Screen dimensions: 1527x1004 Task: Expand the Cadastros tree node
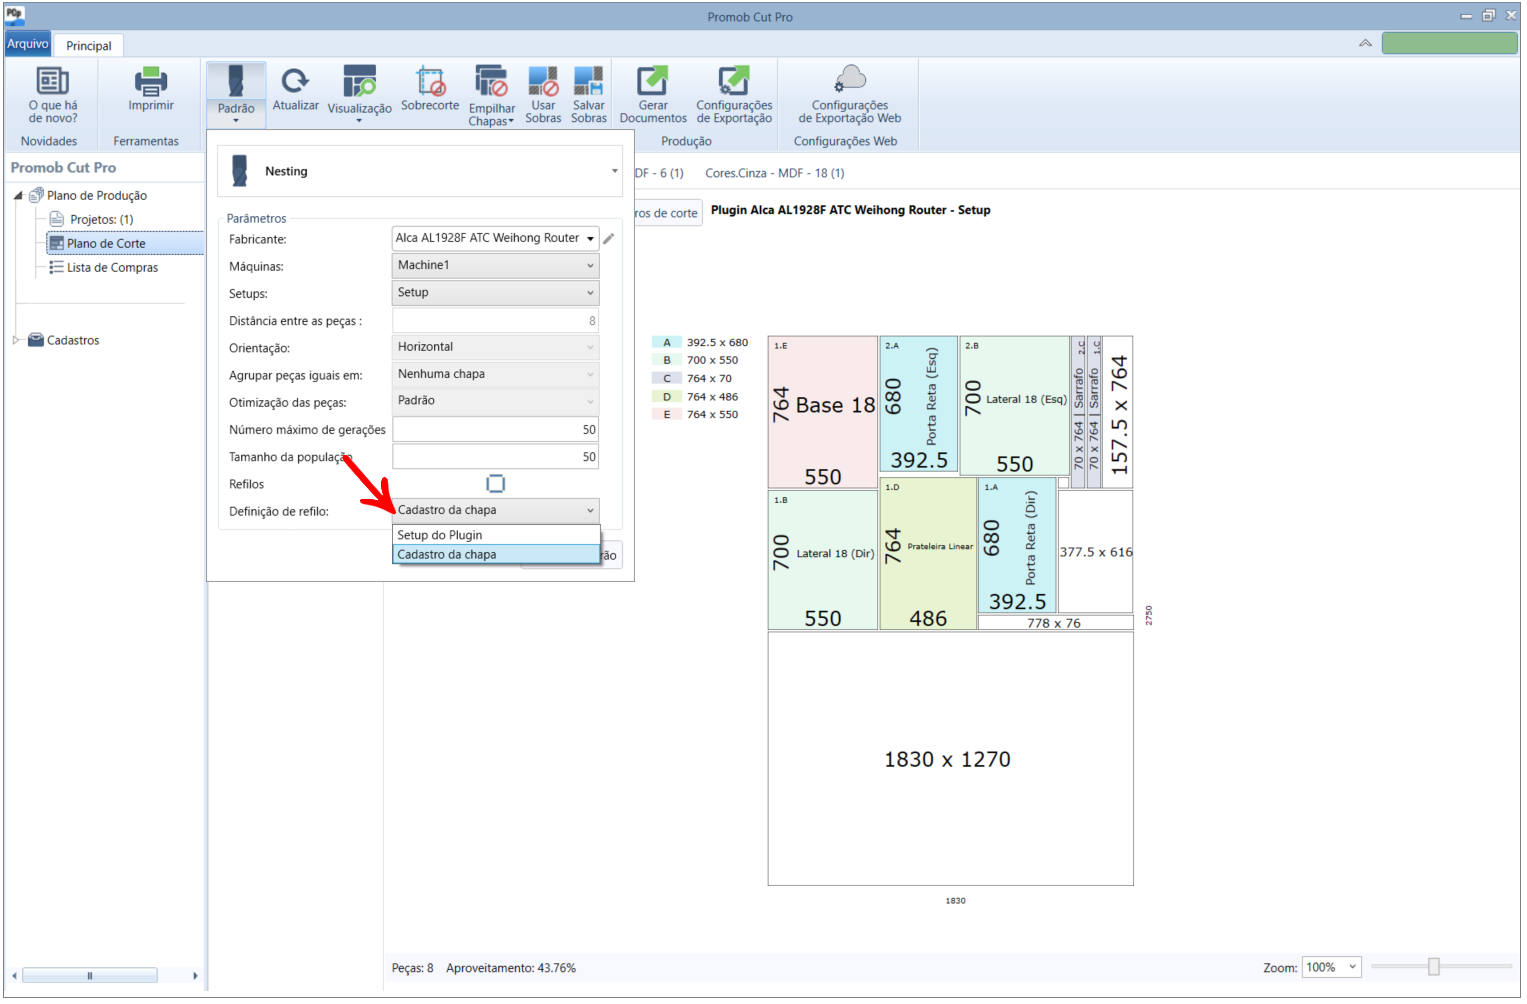(x=16, y=340)
